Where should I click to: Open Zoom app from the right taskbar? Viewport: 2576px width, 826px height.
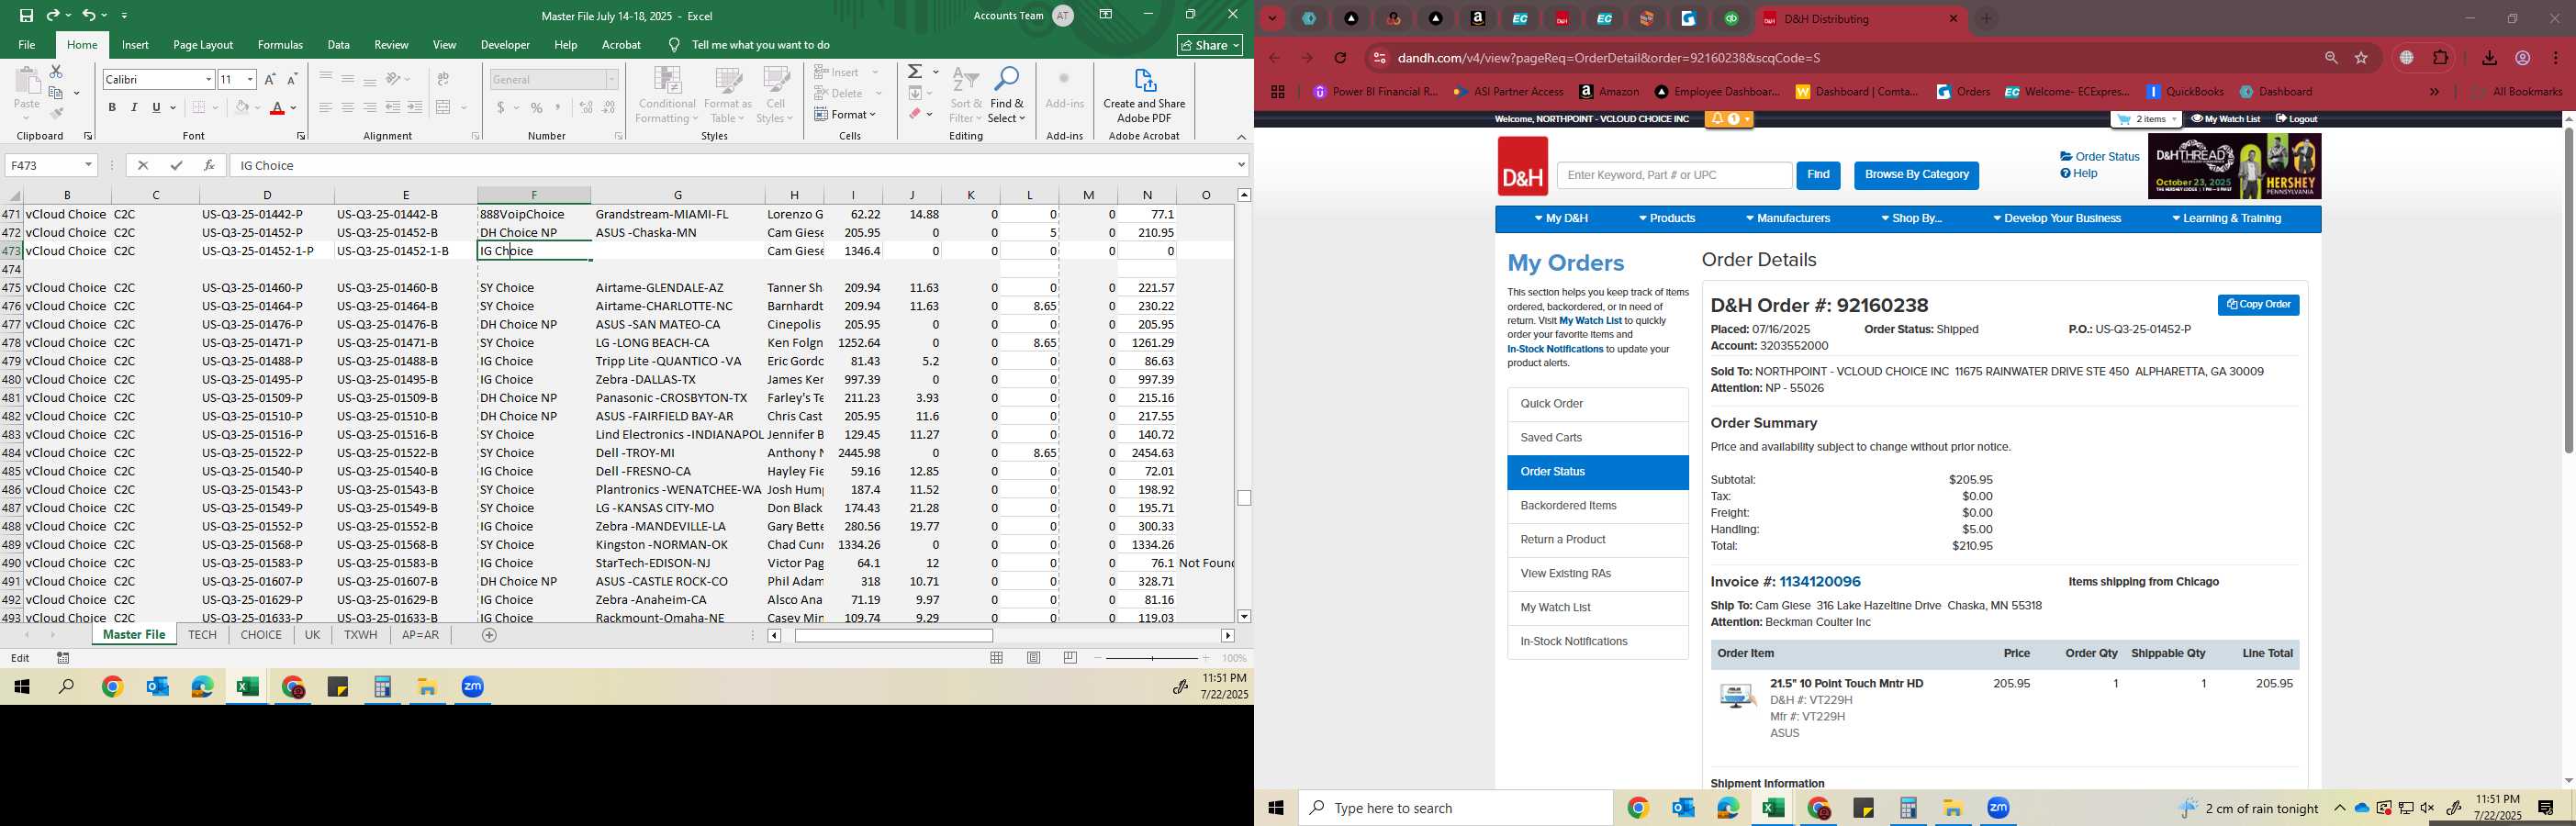click(x=1998, y=808)
